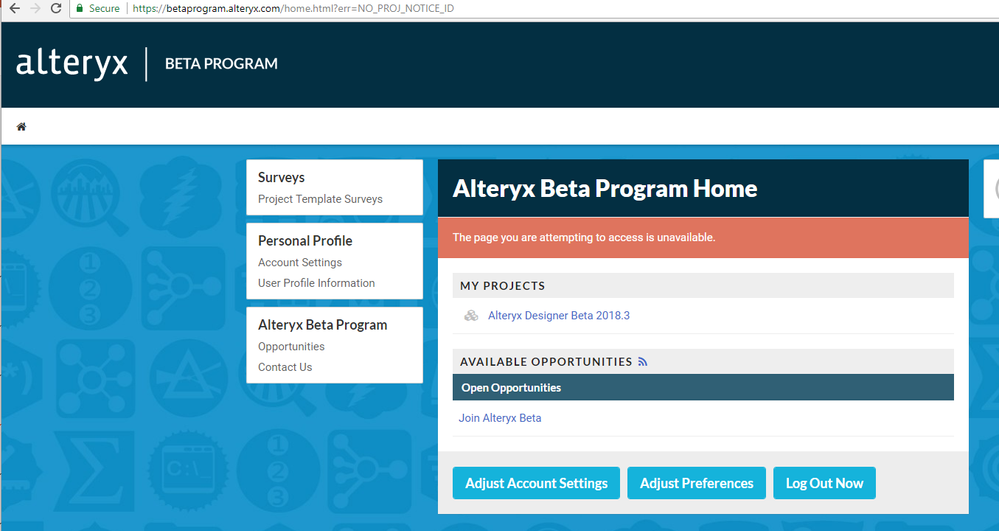Click the Alteryx Designer Beta project icon

[x=471, y=316]
